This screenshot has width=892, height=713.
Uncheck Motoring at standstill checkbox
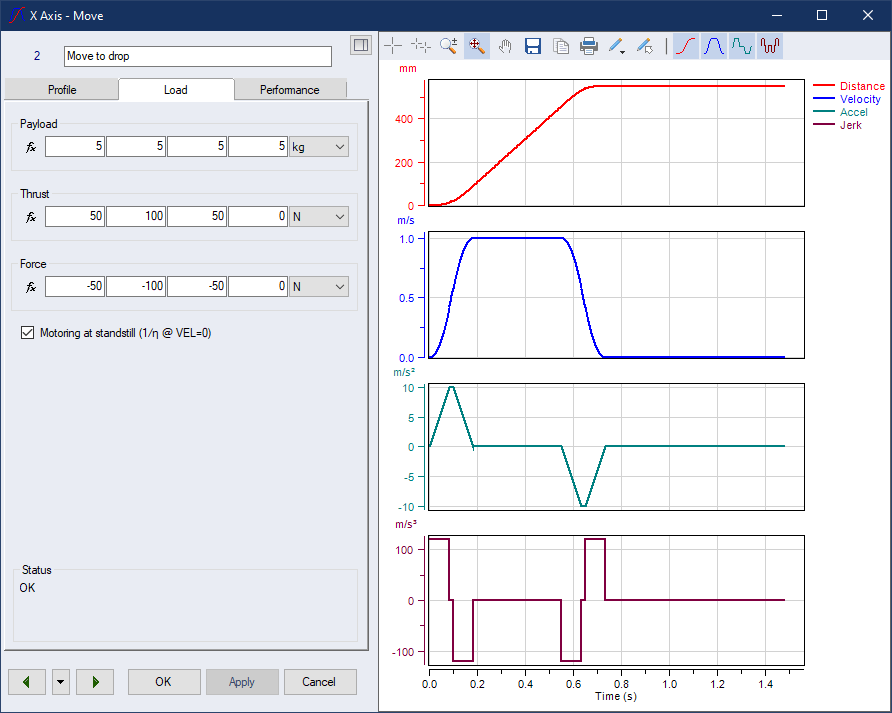coord(27,333)
